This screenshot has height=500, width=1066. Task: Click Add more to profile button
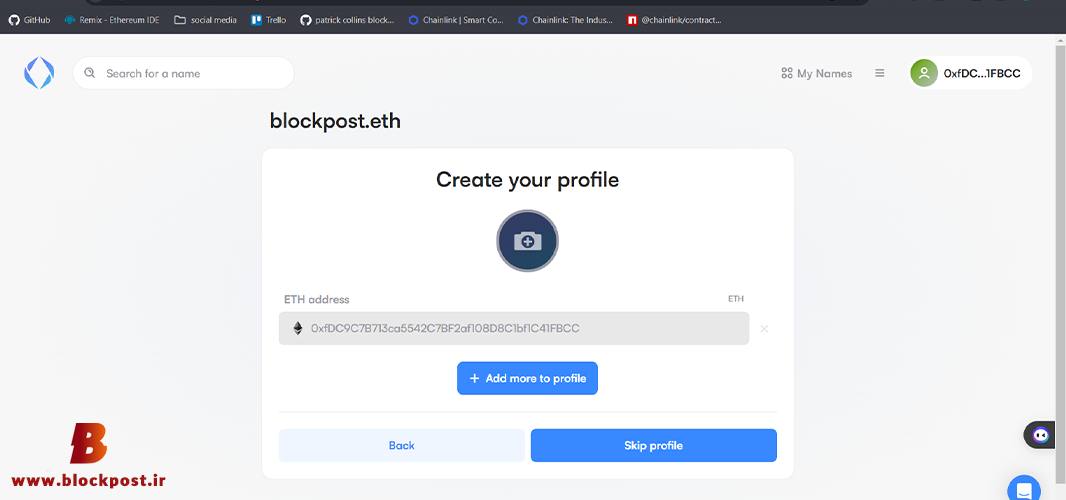[x=528, y=378]
